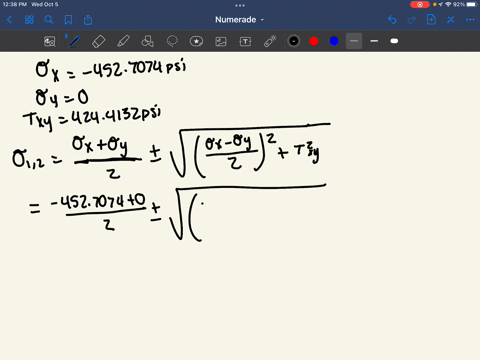This screenshot has height=360, width=480.
Task: Tap the 12:38 PM clock
Action: coord(15,4)
